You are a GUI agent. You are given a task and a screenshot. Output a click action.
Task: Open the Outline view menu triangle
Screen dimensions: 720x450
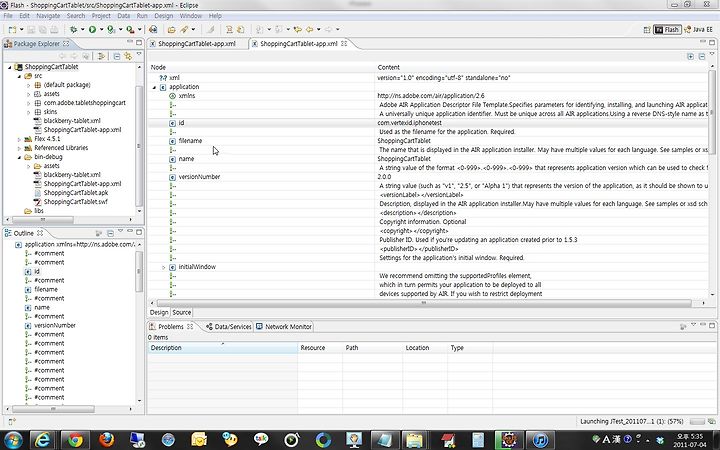[120, 232]
